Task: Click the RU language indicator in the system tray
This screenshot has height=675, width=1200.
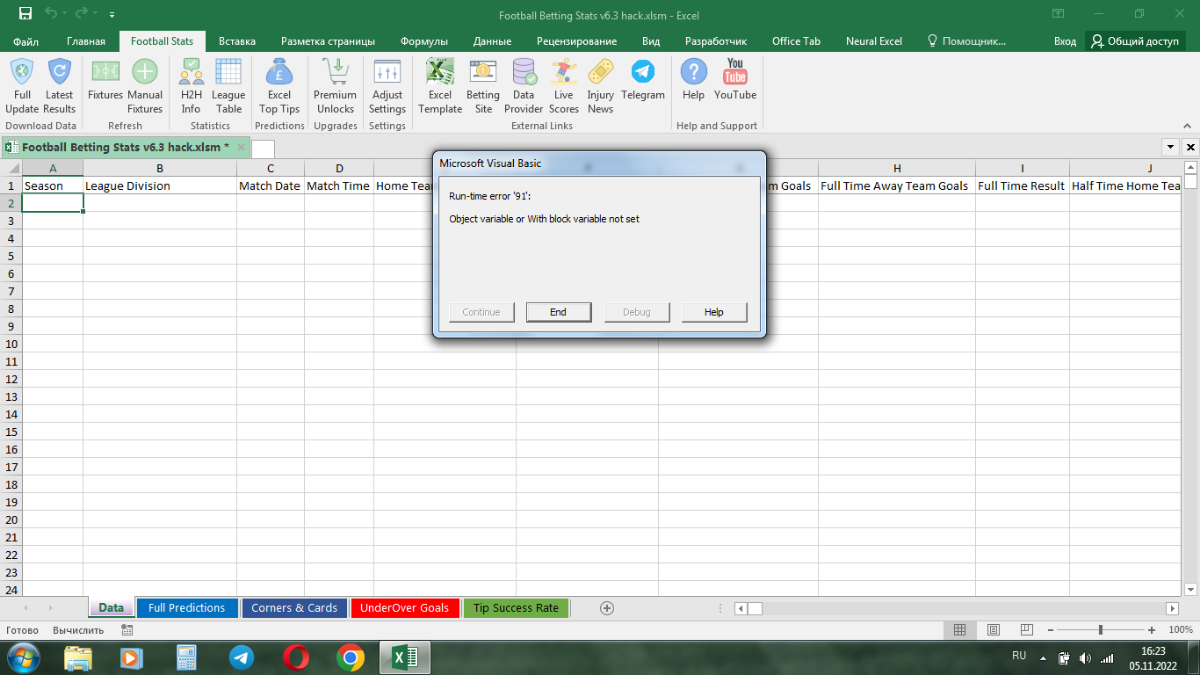Action: [1019, 655]
